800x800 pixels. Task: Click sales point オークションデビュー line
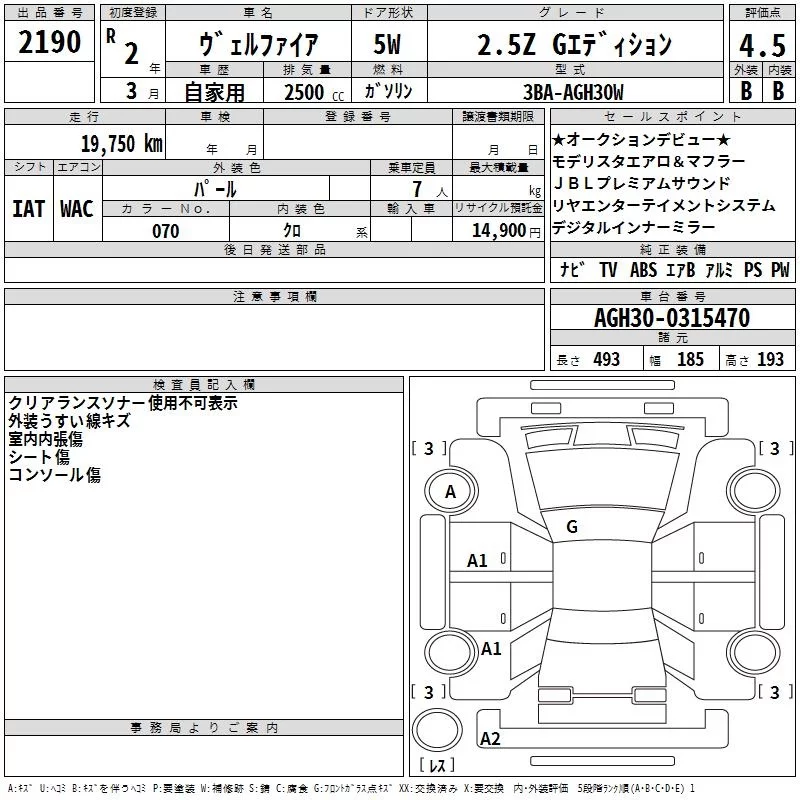[x=641, y=139]
